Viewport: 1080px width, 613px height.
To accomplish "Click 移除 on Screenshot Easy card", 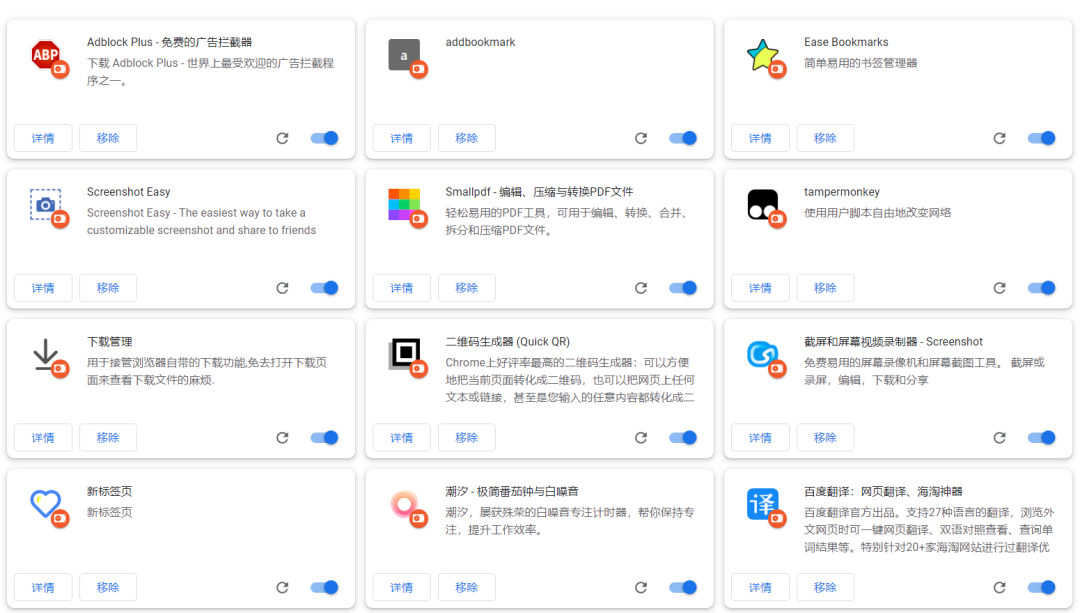I will point(108,288).
